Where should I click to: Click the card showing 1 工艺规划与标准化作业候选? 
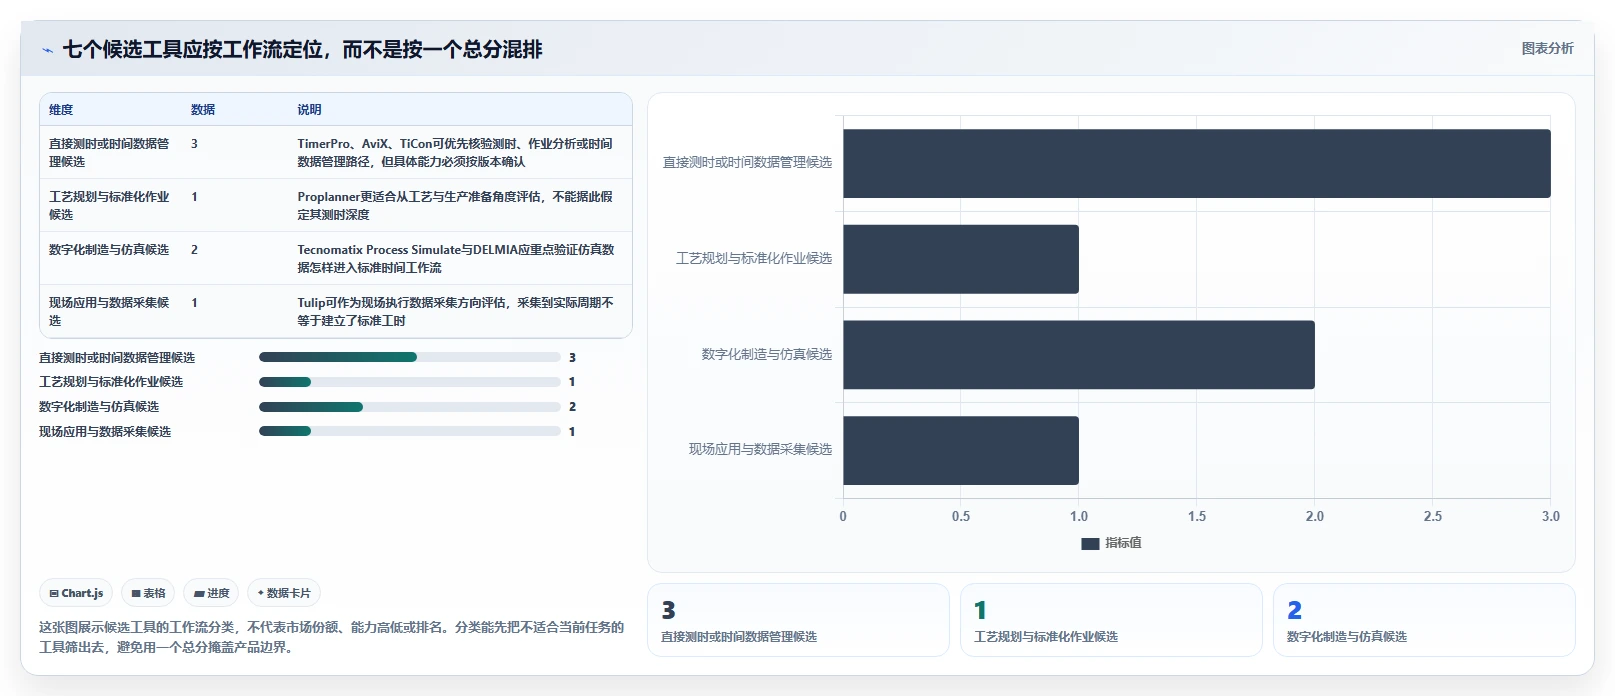click(1111, 620)
